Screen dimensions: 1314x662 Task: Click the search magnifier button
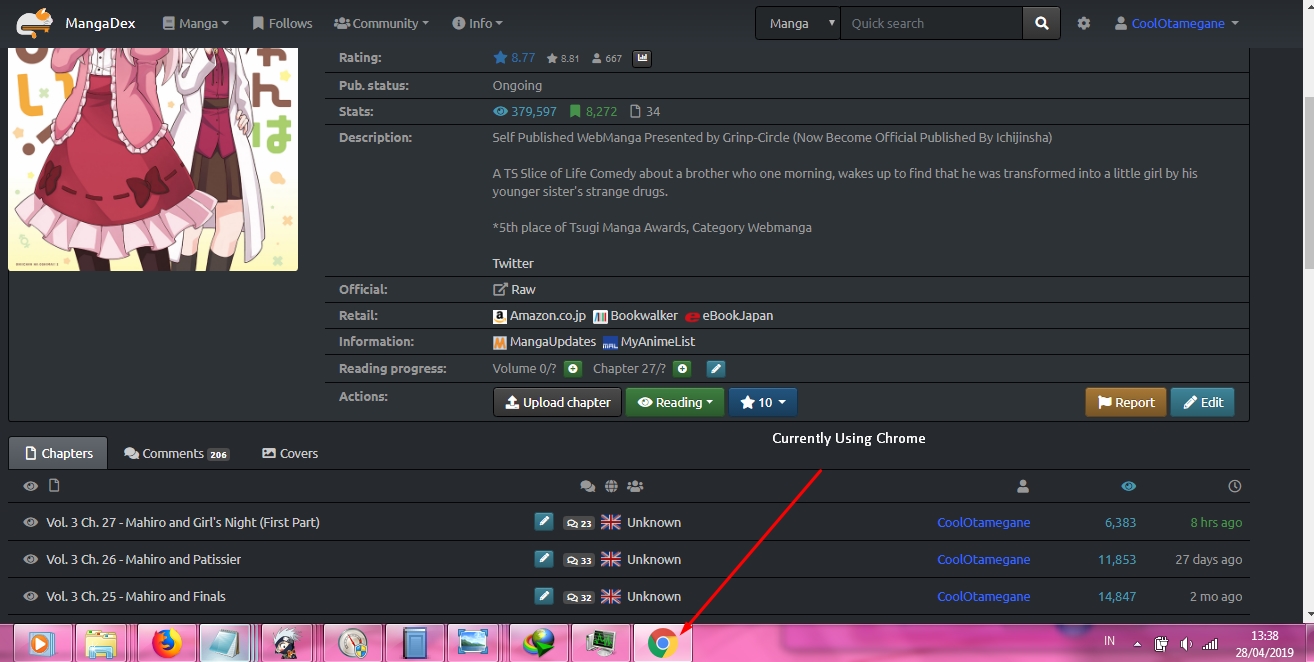(1041, 23)
